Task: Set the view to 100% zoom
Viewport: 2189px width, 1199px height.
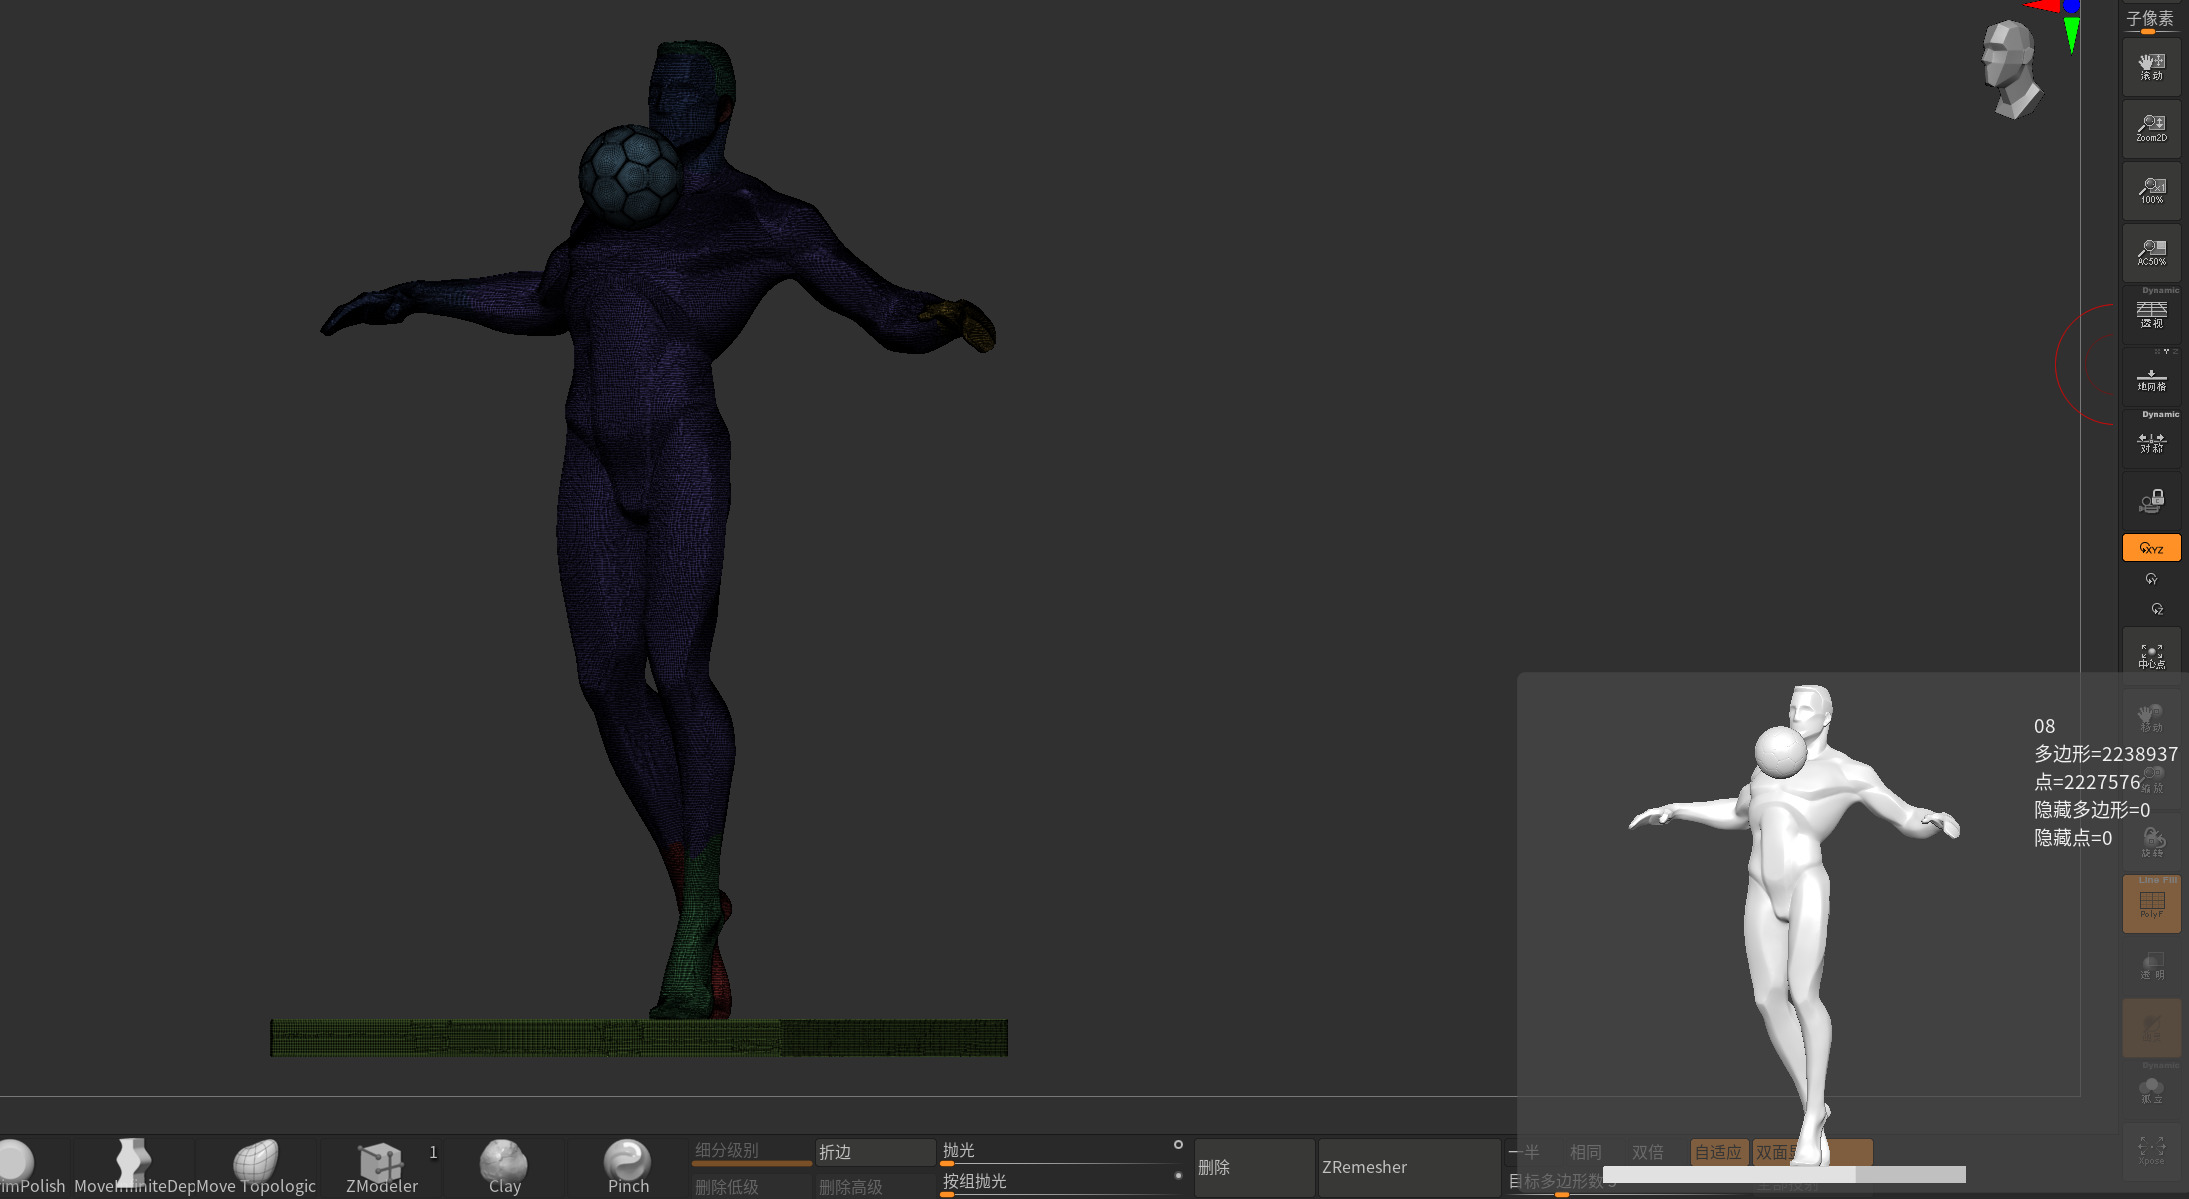Action: 2151,191
